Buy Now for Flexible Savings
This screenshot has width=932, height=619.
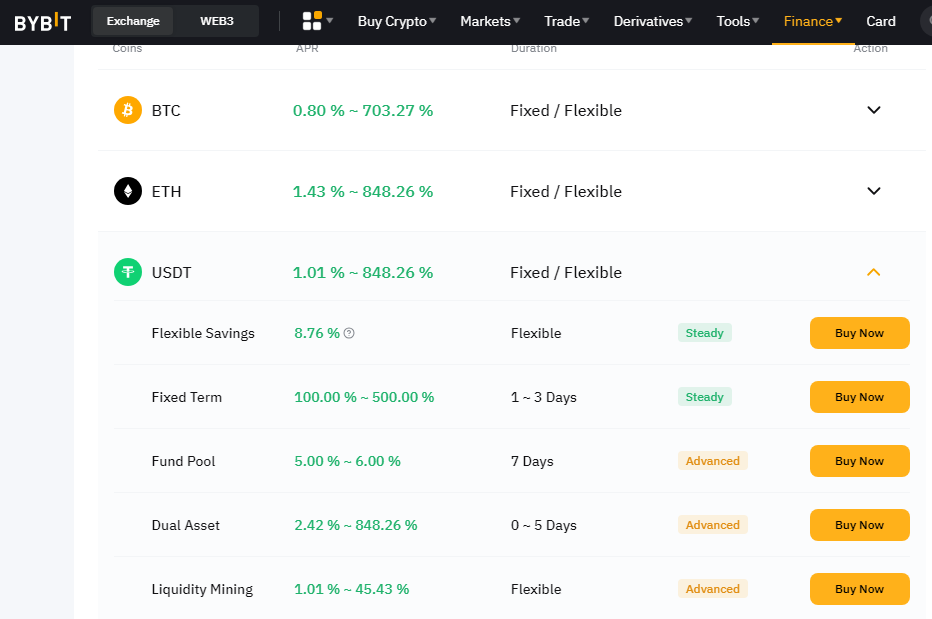point(859,333)
